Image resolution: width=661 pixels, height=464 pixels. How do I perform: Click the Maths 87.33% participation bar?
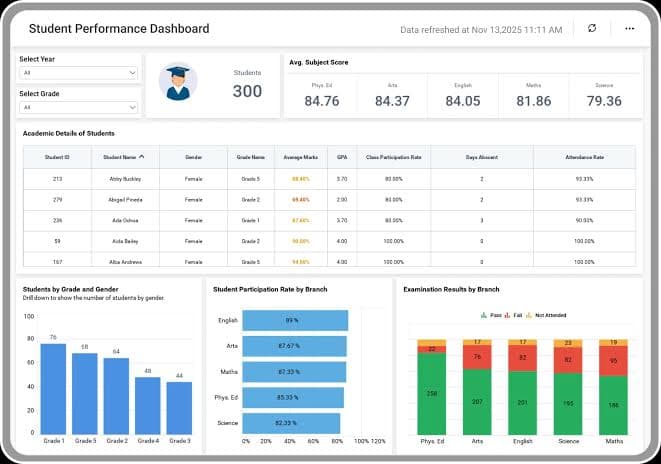click(x=294, y=372)
